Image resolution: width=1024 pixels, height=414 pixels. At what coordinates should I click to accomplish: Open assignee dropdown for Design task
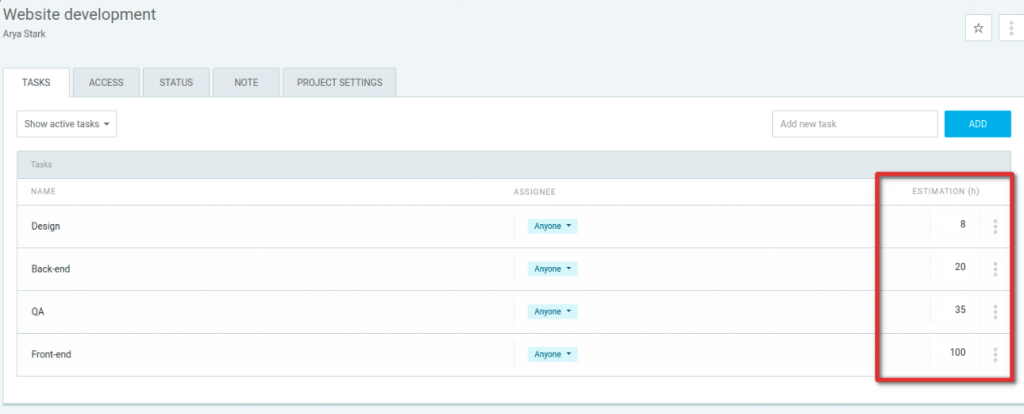tap(552, 227)
